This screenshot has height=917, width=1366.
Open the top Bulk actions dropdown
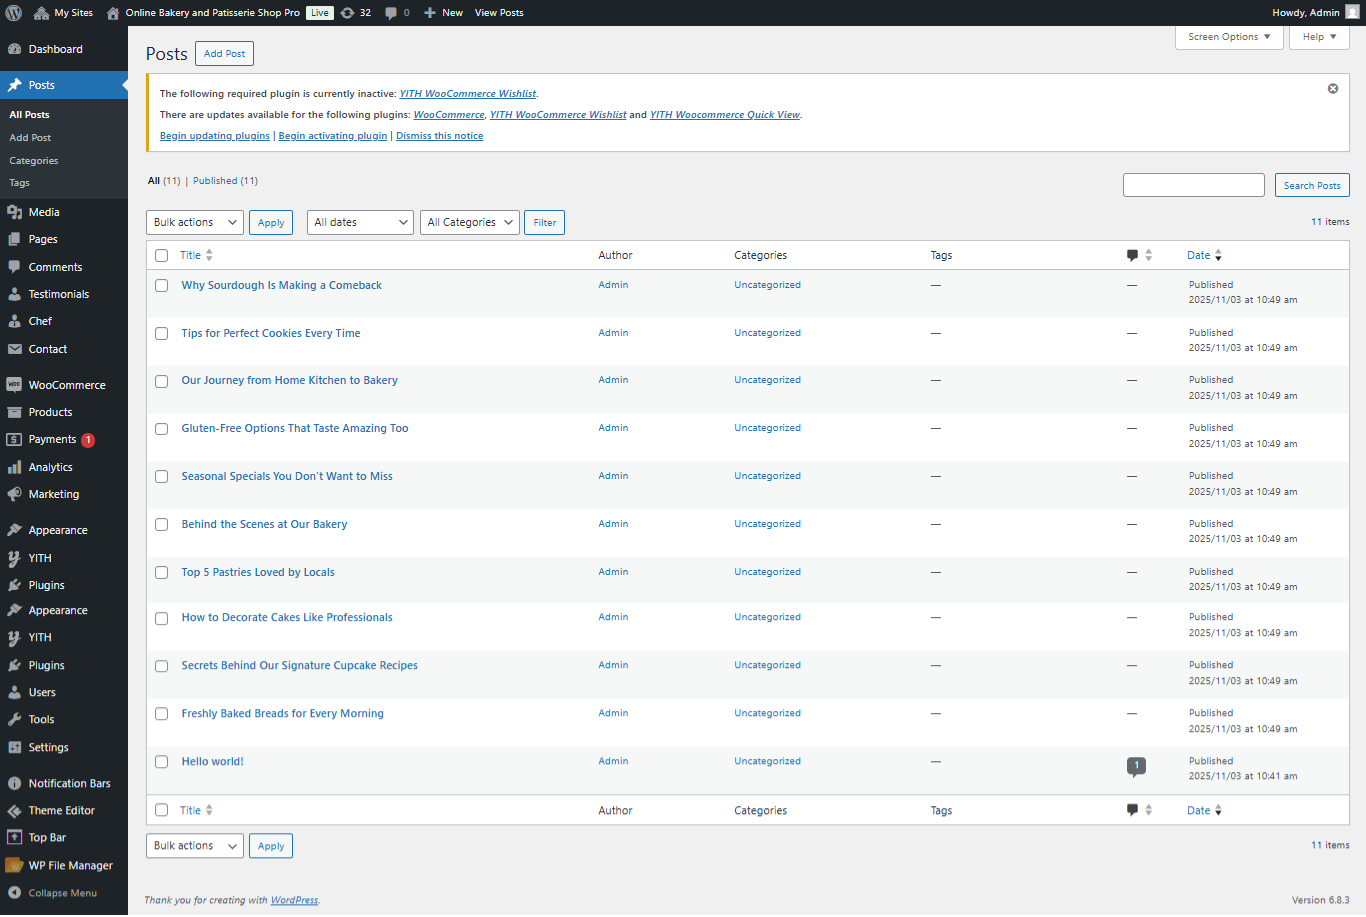[194, 222]
